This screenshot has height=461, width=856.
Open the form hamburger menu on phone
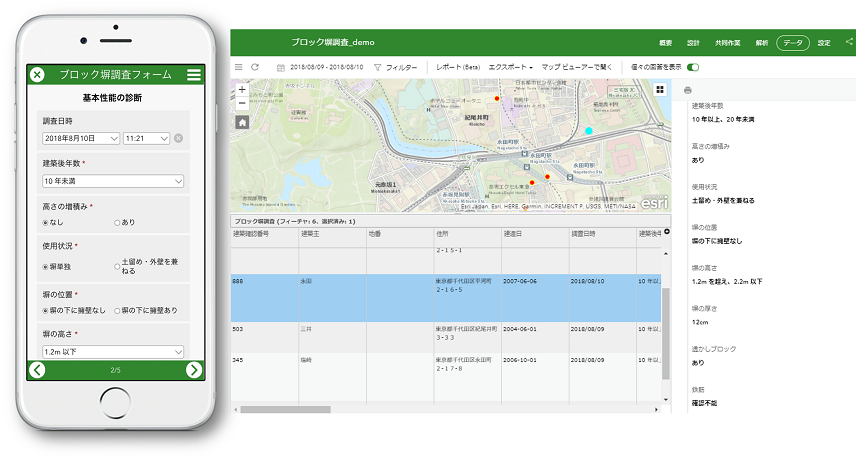point(194,75)
